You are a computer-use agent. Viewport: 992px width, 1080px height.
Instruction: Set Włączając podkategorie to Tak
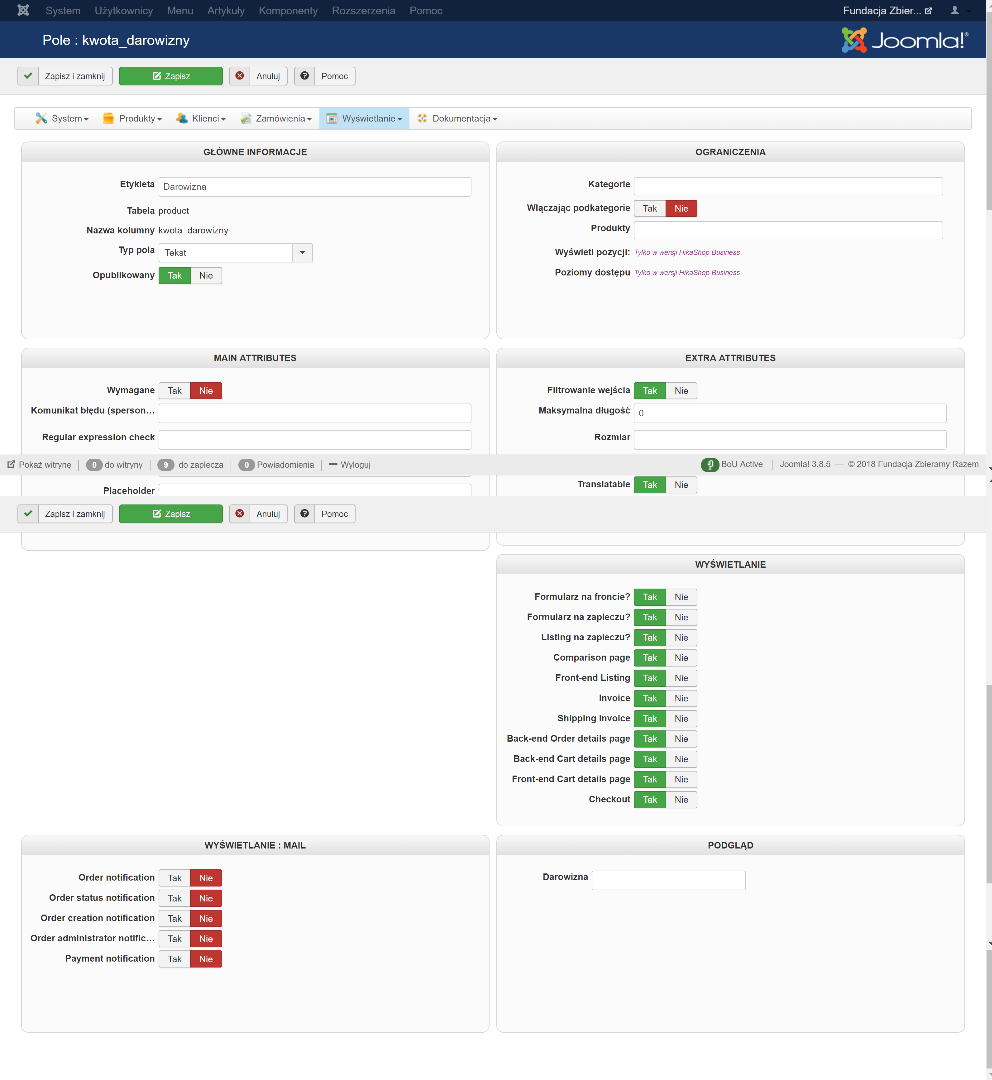(x=650, y=209)
